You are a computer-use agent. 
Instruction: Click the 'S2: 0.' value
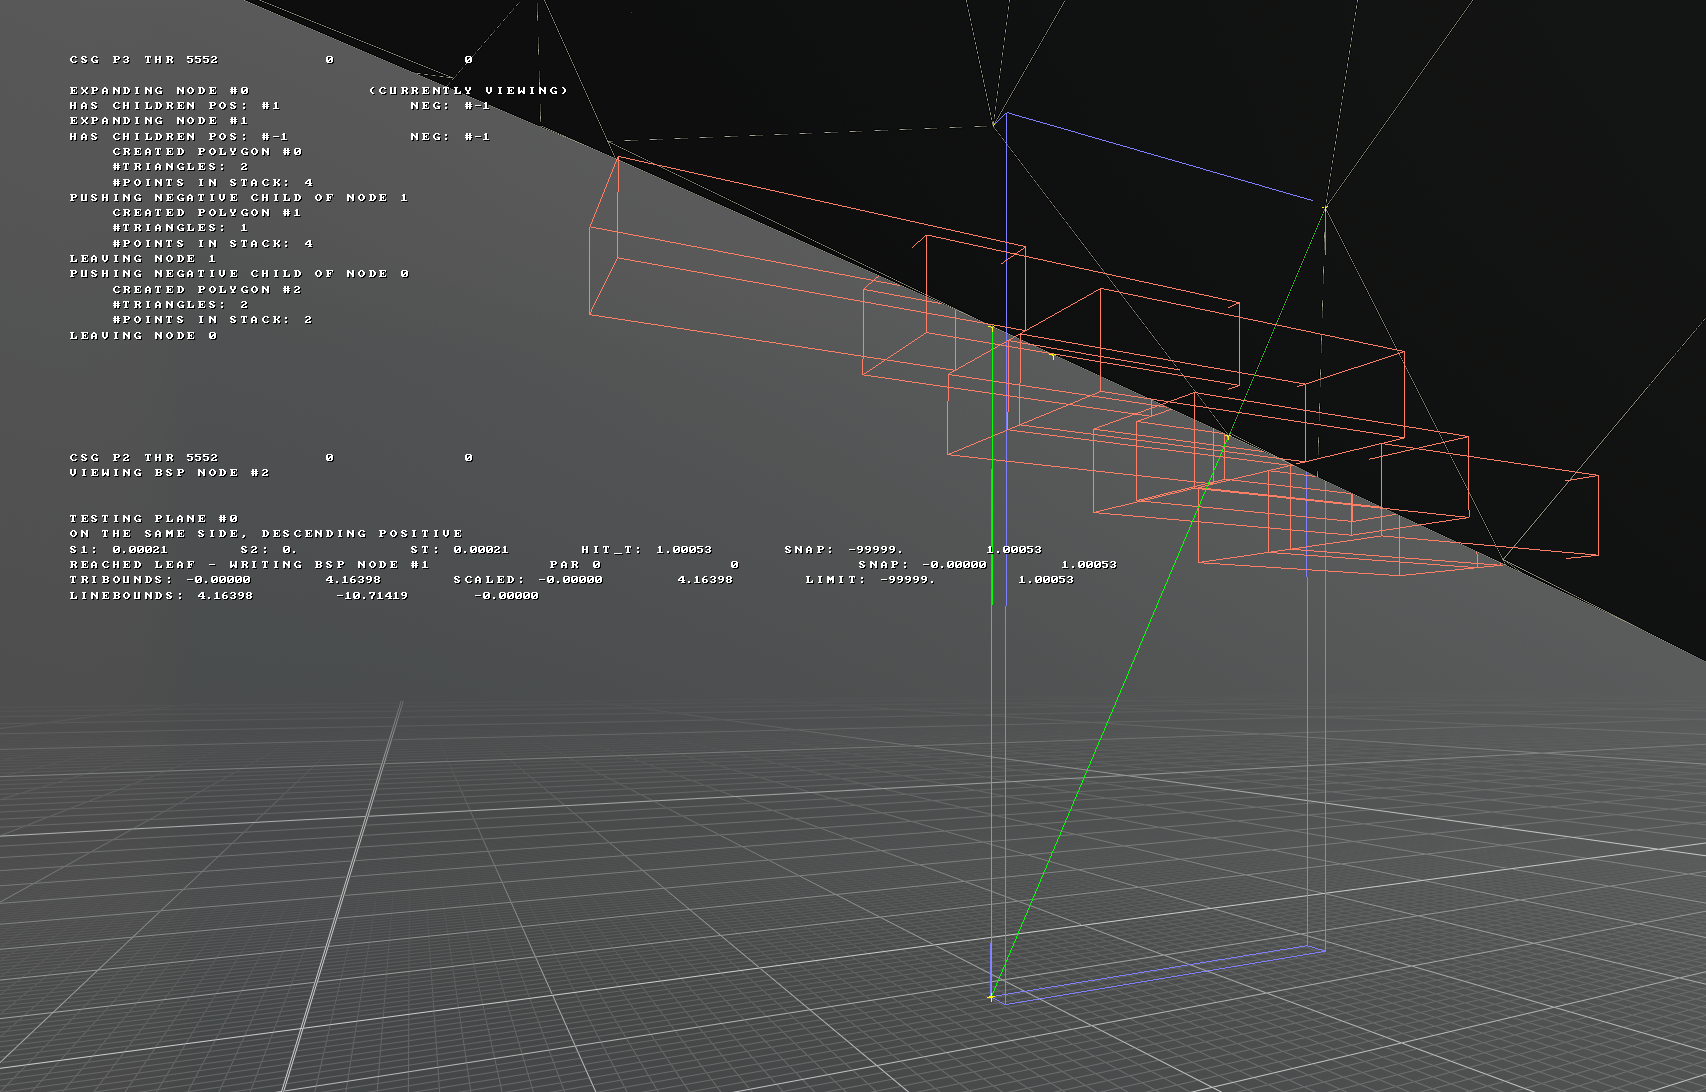(x=269, y=550)
